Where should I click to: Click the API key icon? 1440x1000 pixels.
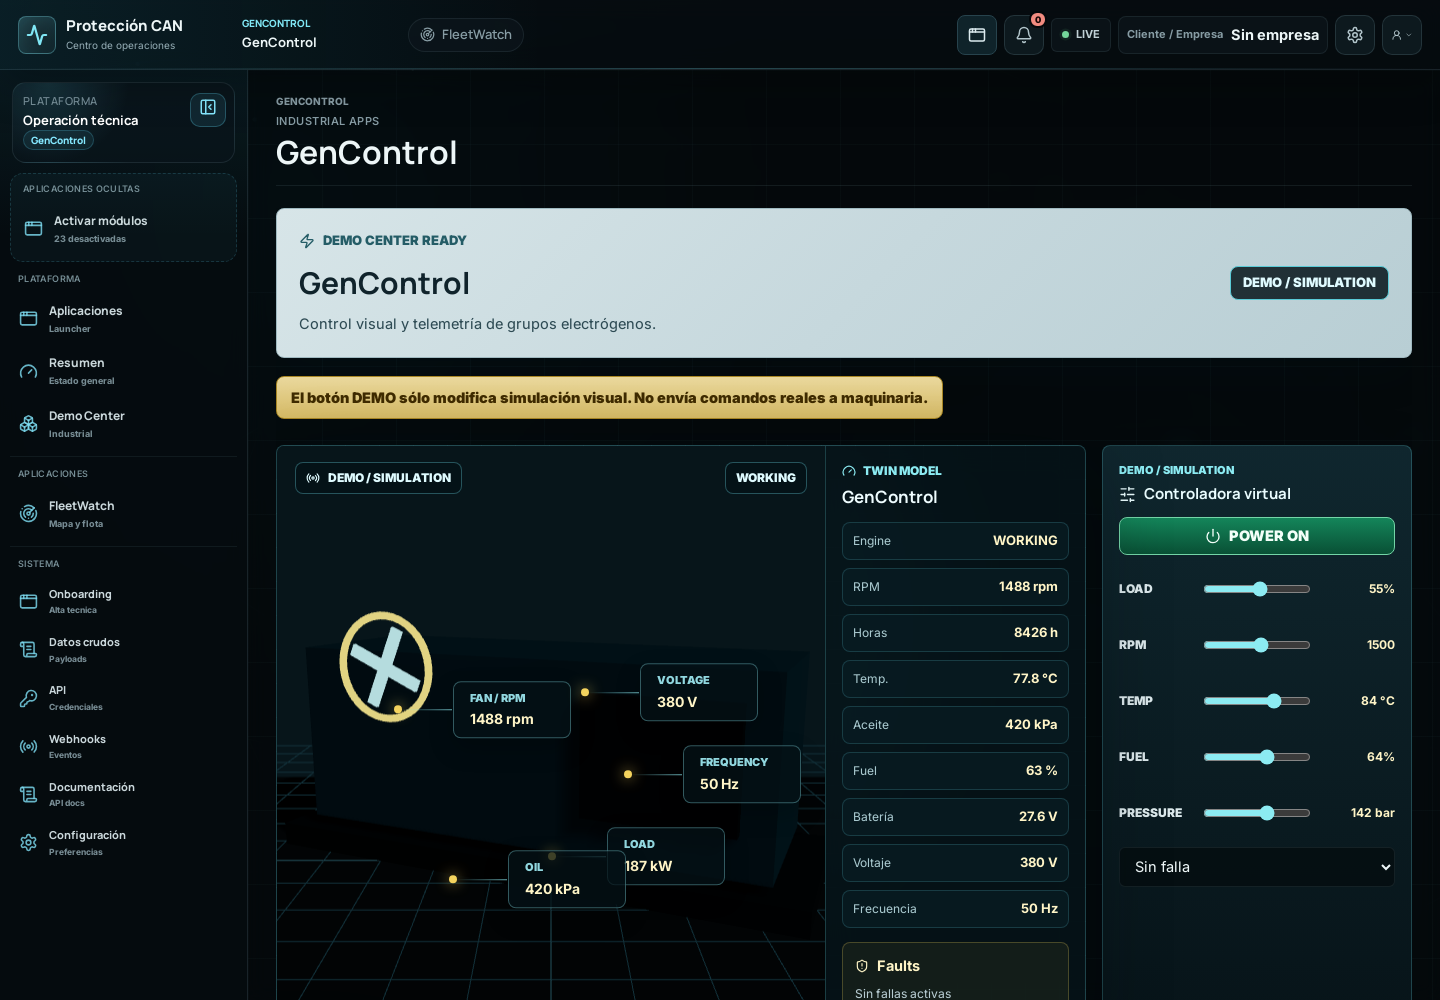29,698
